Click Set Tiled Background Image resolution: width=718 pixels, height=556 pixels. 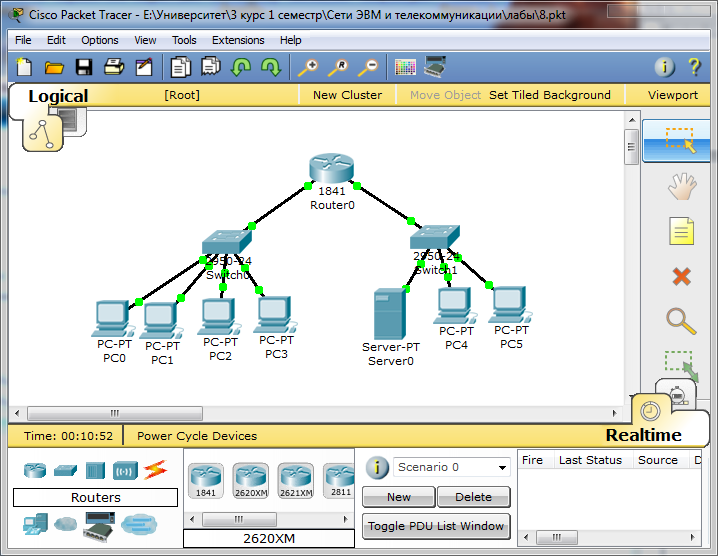tap(549, 95)
